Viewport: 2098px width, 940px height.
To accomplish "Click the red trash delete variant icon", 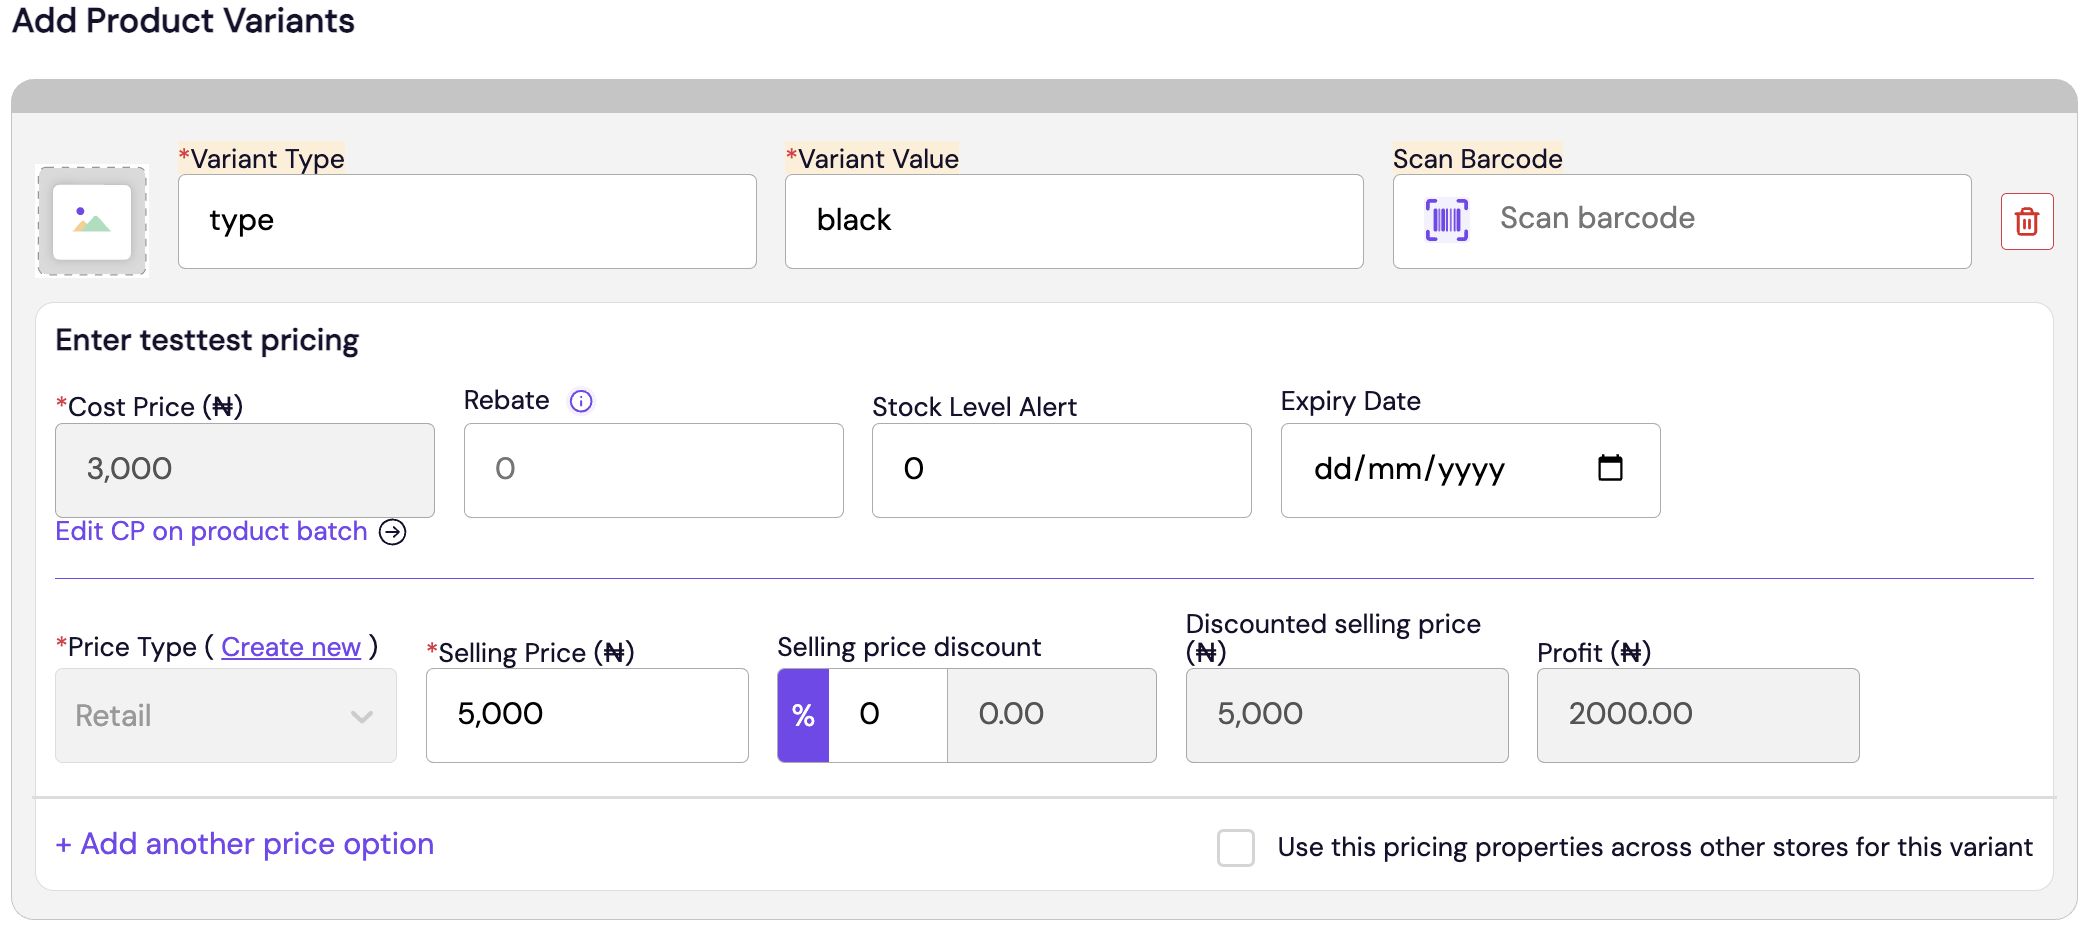I will [2026, 221].
